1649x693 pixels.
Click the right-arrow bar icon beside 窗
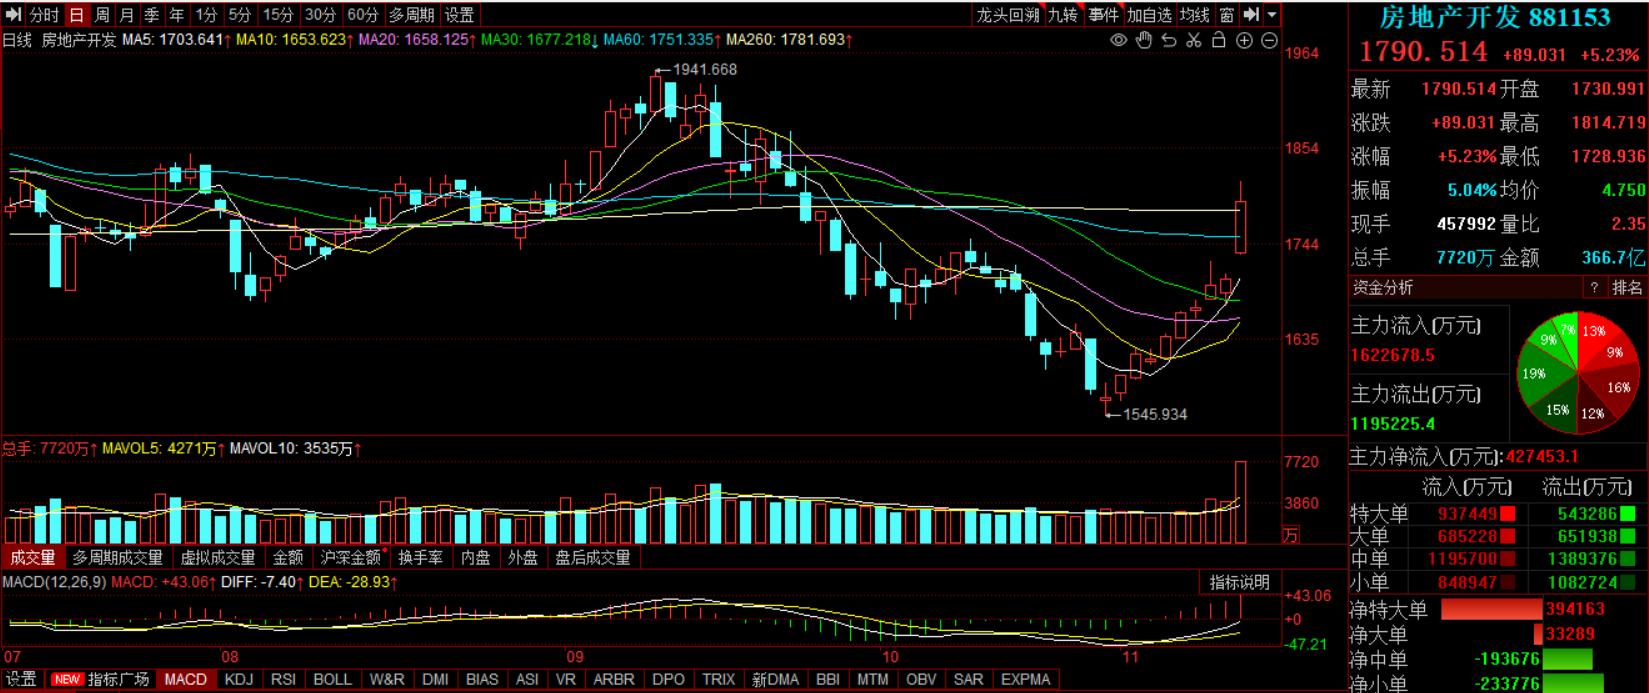click(1252, 15)
